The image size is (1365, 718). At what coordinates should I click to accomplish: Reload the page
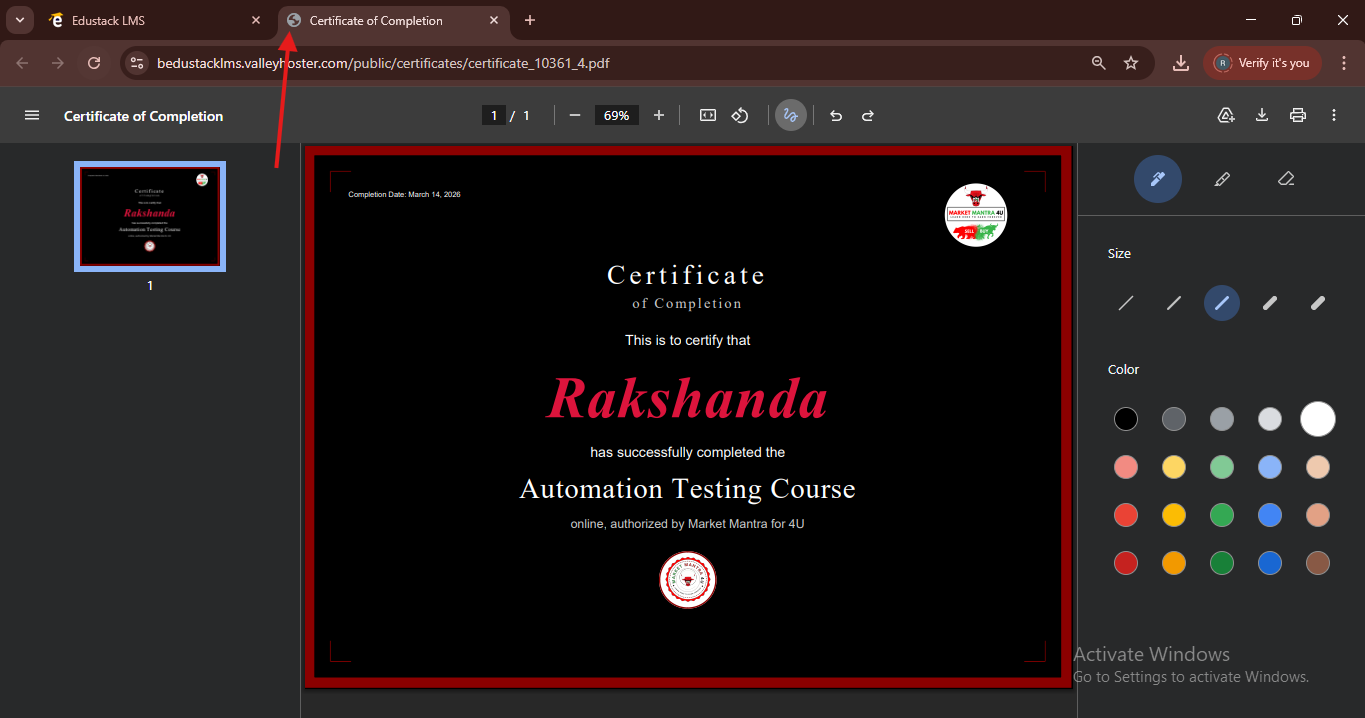94,63
